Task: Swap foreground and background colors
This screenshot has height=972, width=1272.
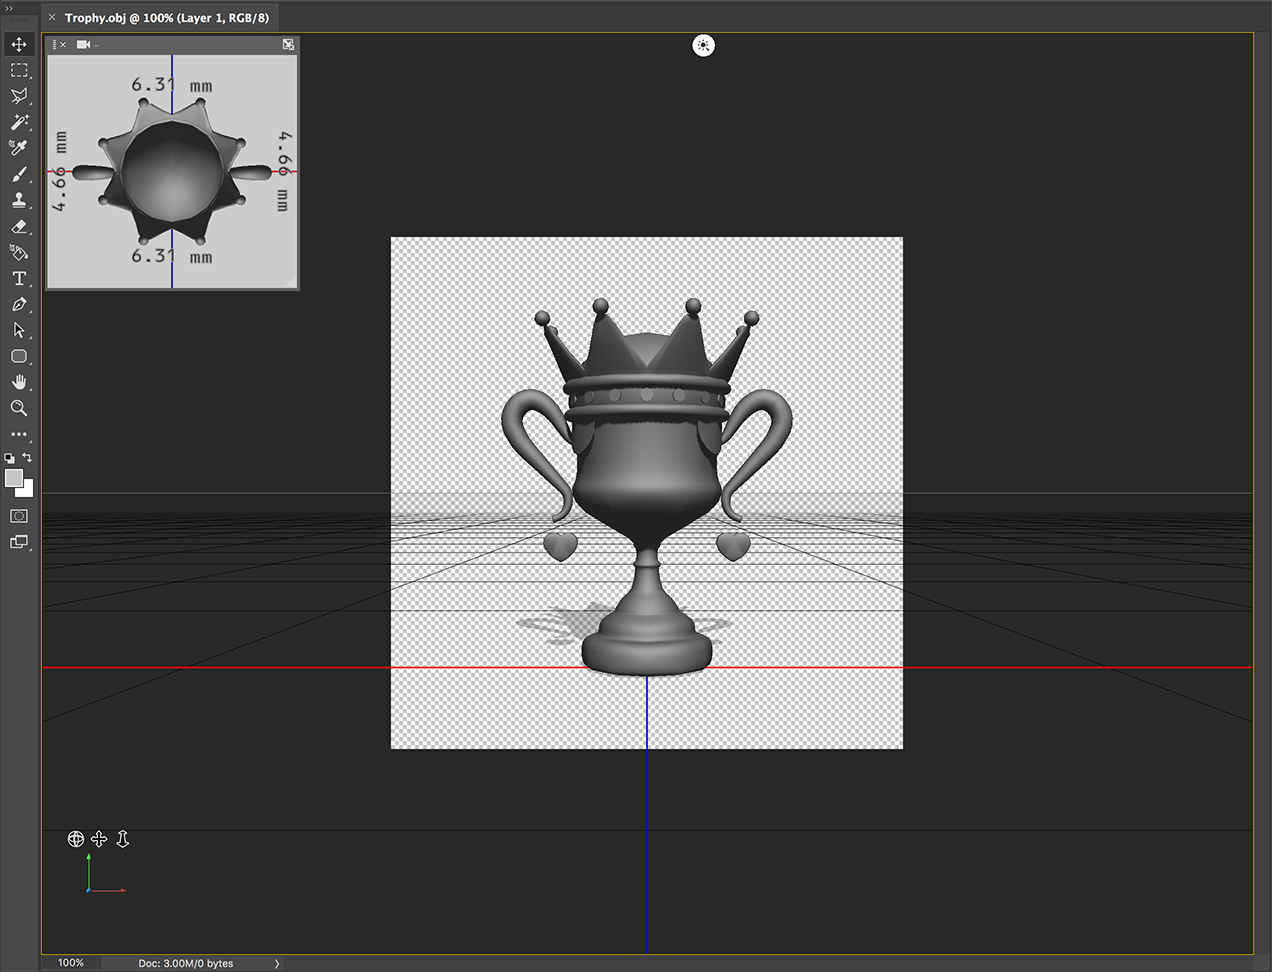Action: 27,457
